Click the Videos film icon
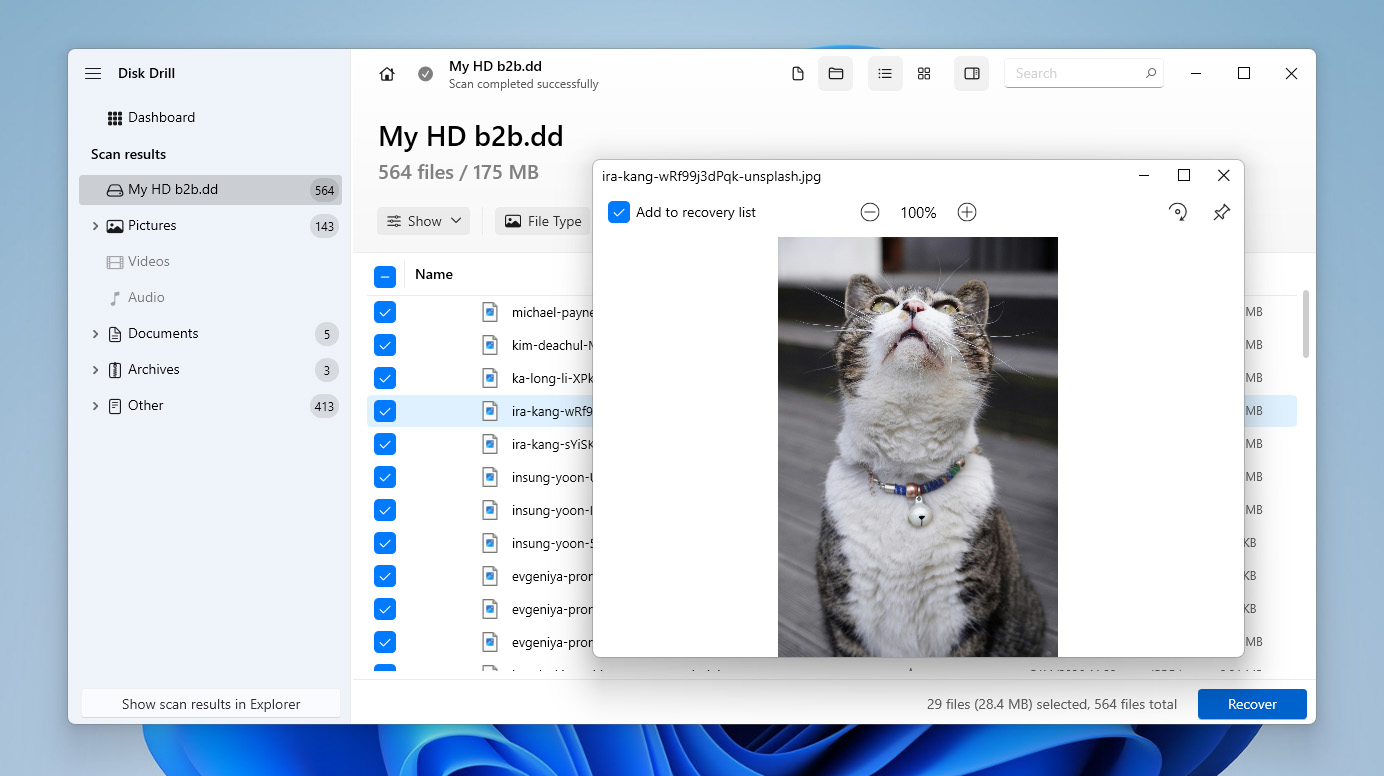 115,262
